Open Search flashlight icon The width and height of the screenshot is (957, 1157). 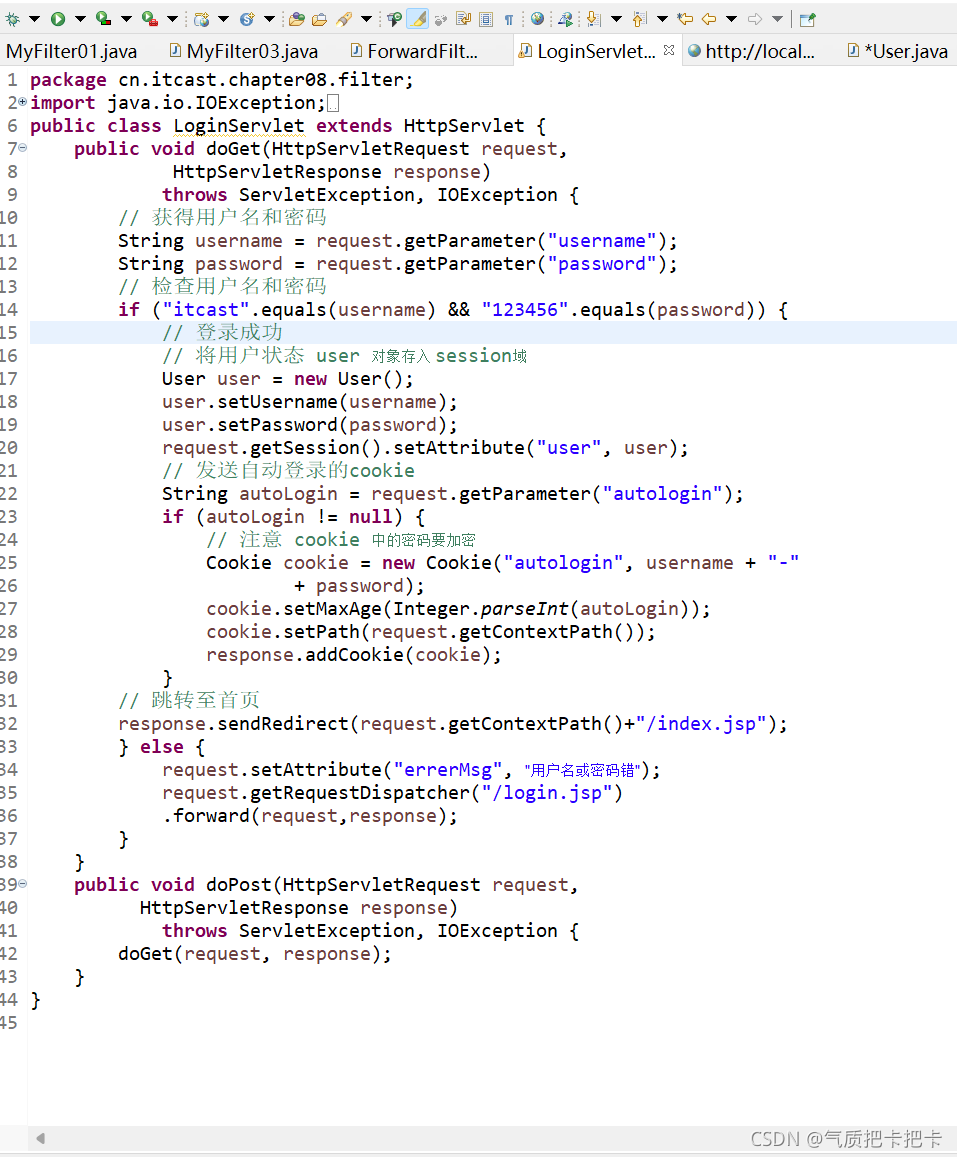point(344,19)
